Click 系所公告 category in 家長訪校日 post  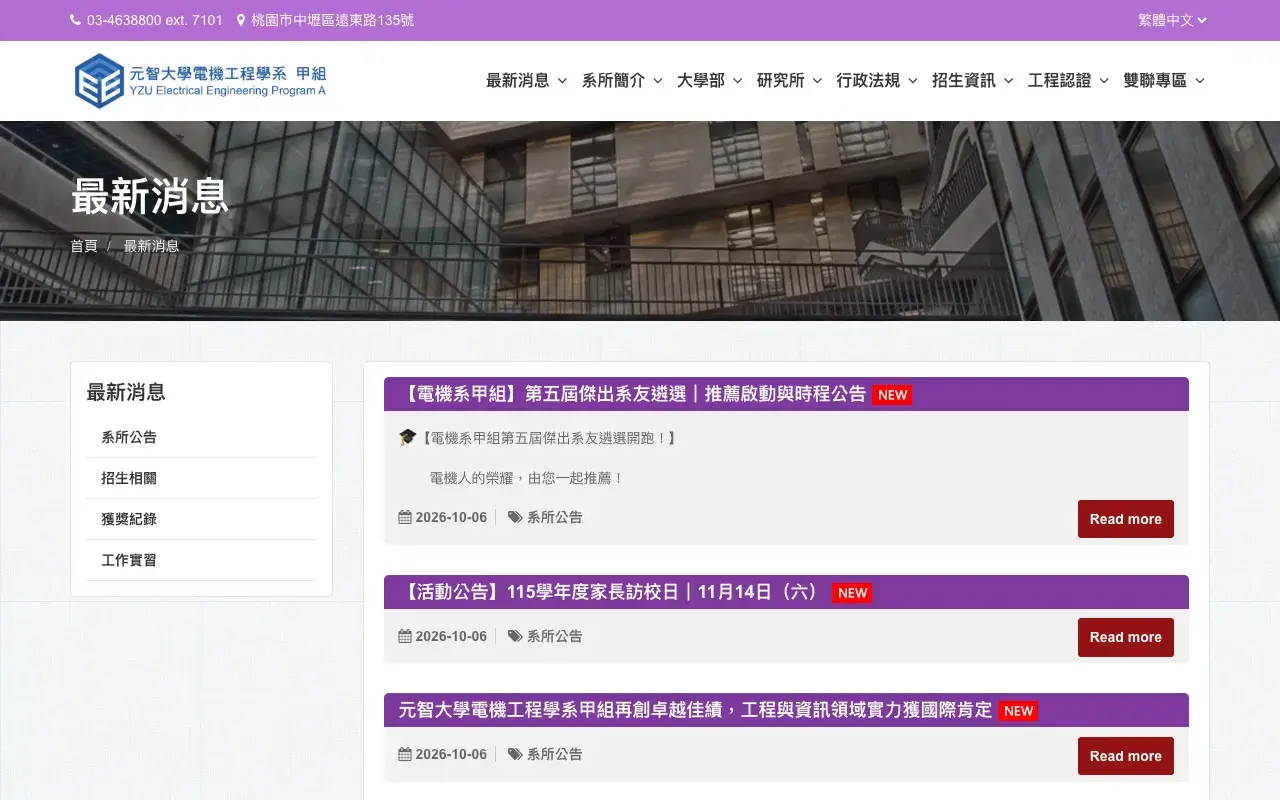pyautogui.click(x=554, y=636)
